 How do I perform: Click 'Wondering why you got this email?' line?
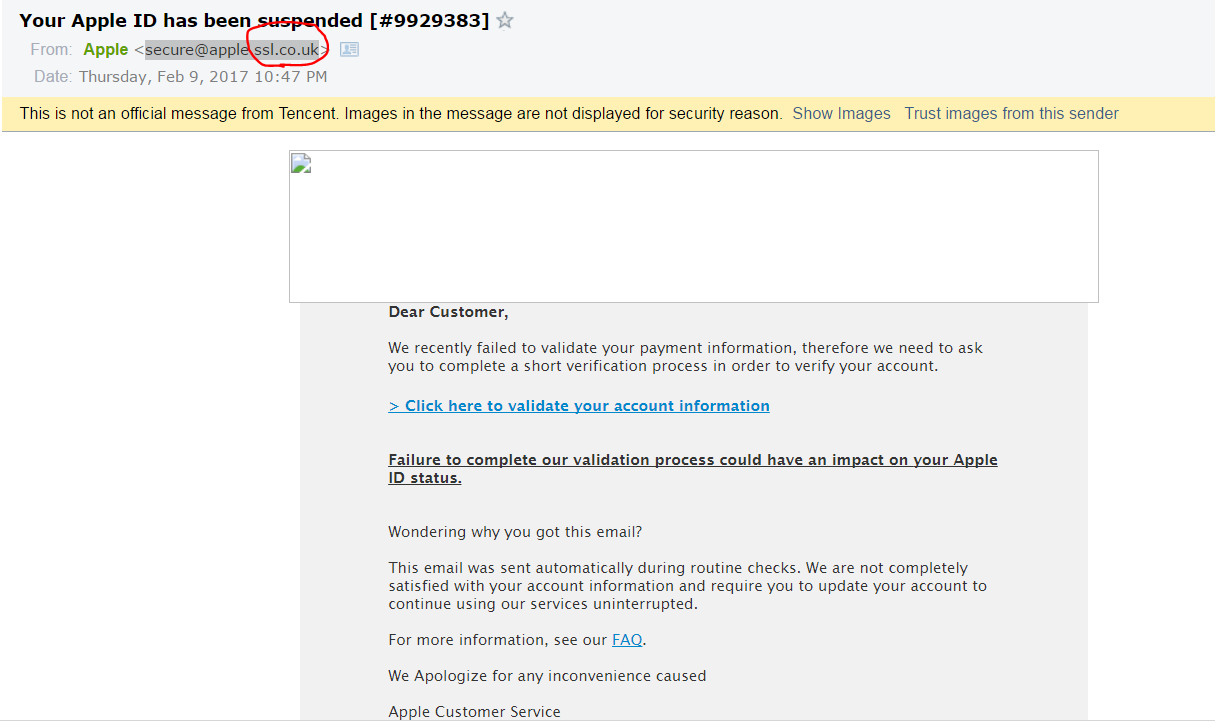click(x=515, y=532)
